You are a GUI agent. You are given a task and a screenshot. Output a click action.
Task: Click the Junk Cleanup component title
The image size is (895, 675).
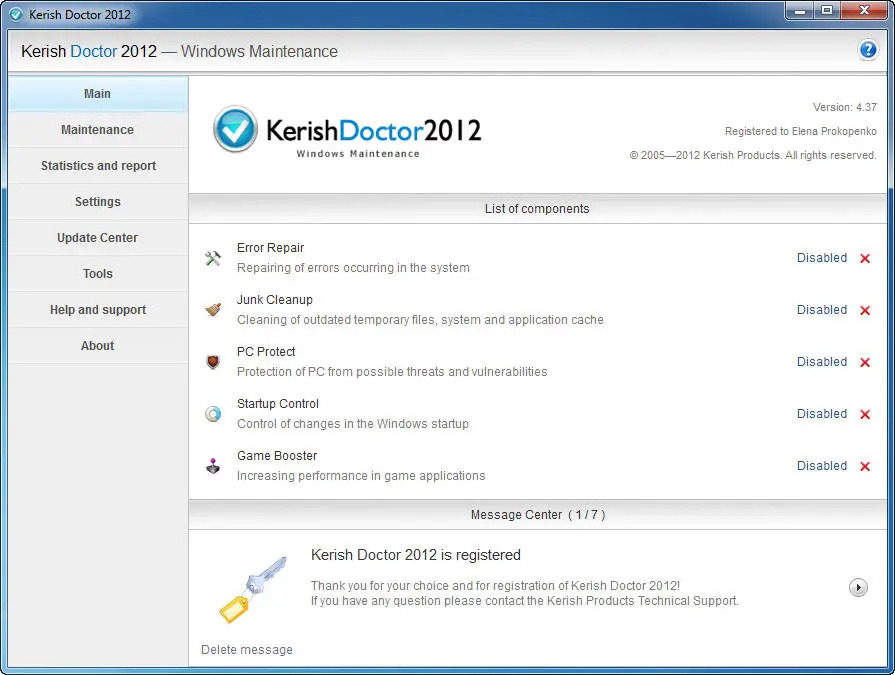coord(275,300)
